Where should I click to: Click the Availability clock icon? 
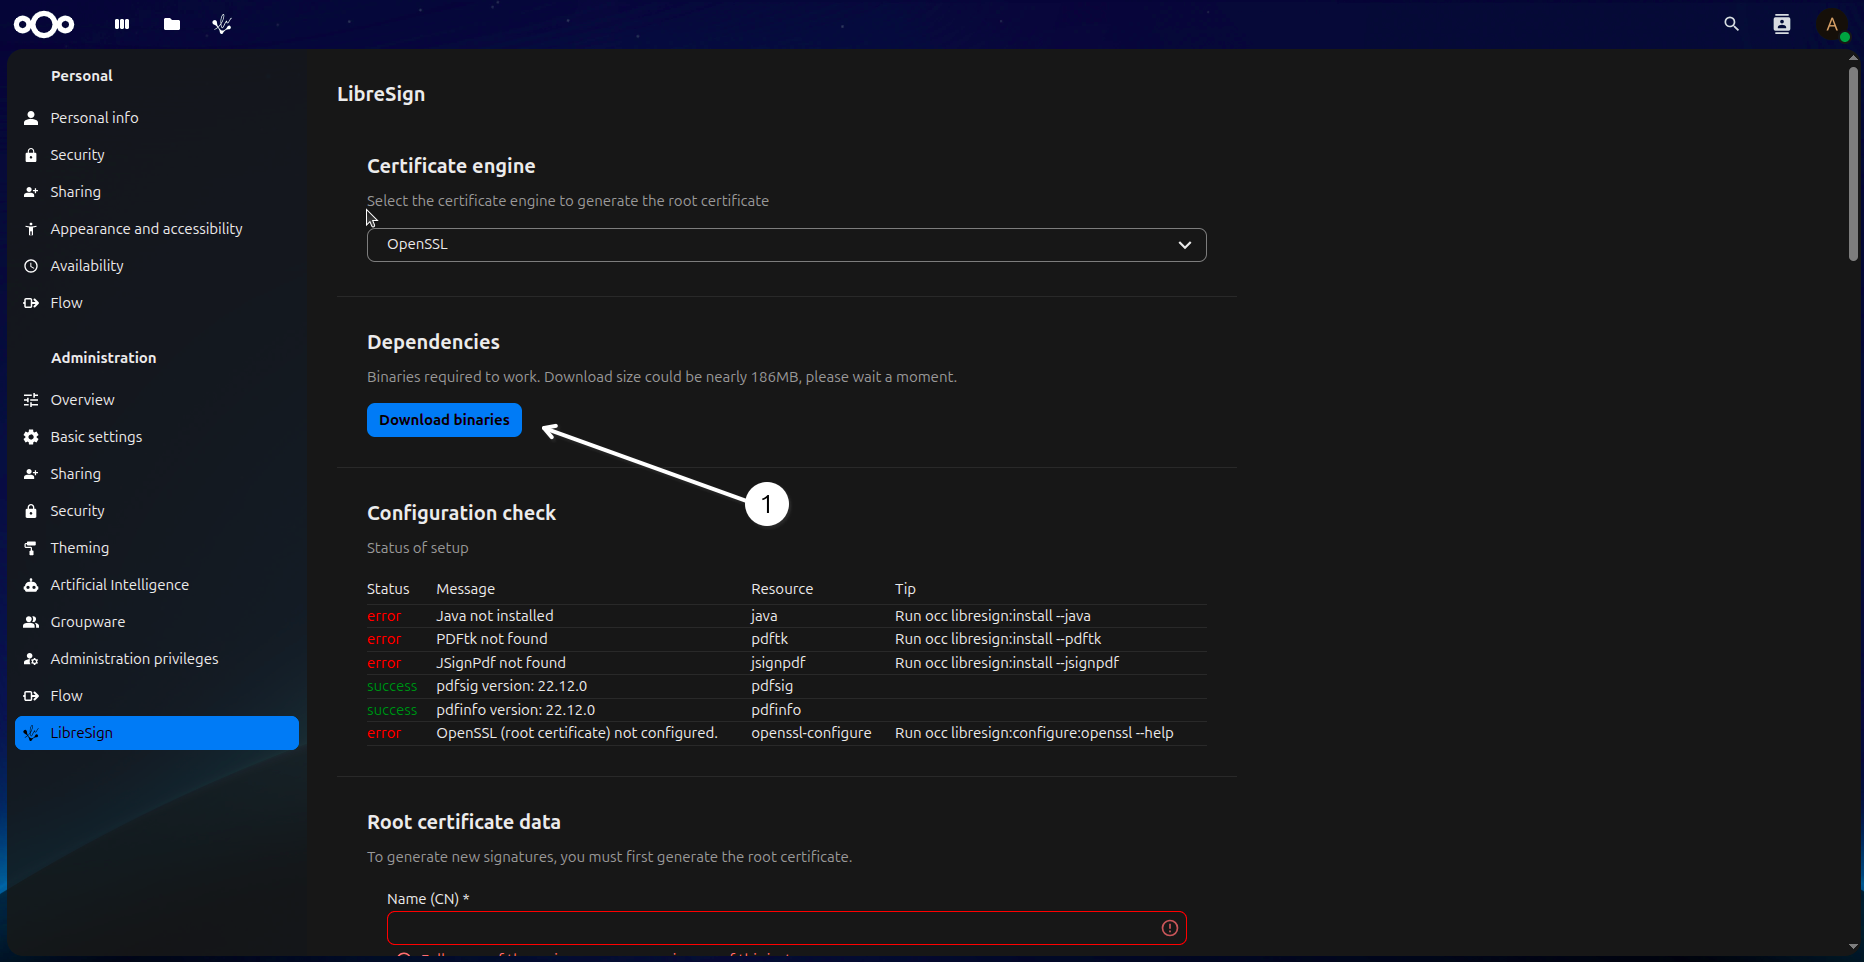[x=31, y=266]
